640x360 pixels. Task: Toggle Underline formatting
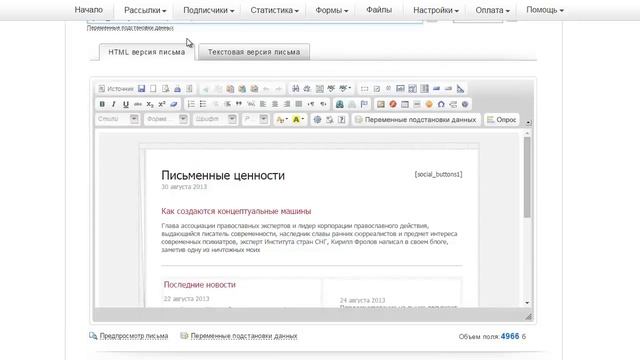[126, 104]
